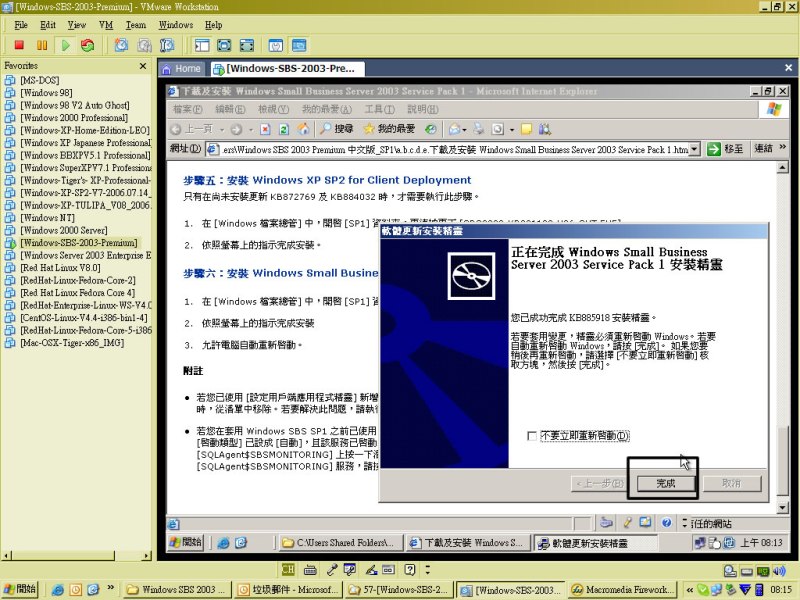
Task: Click the revert to snapshot icon
Action: (x=144, y=45)
